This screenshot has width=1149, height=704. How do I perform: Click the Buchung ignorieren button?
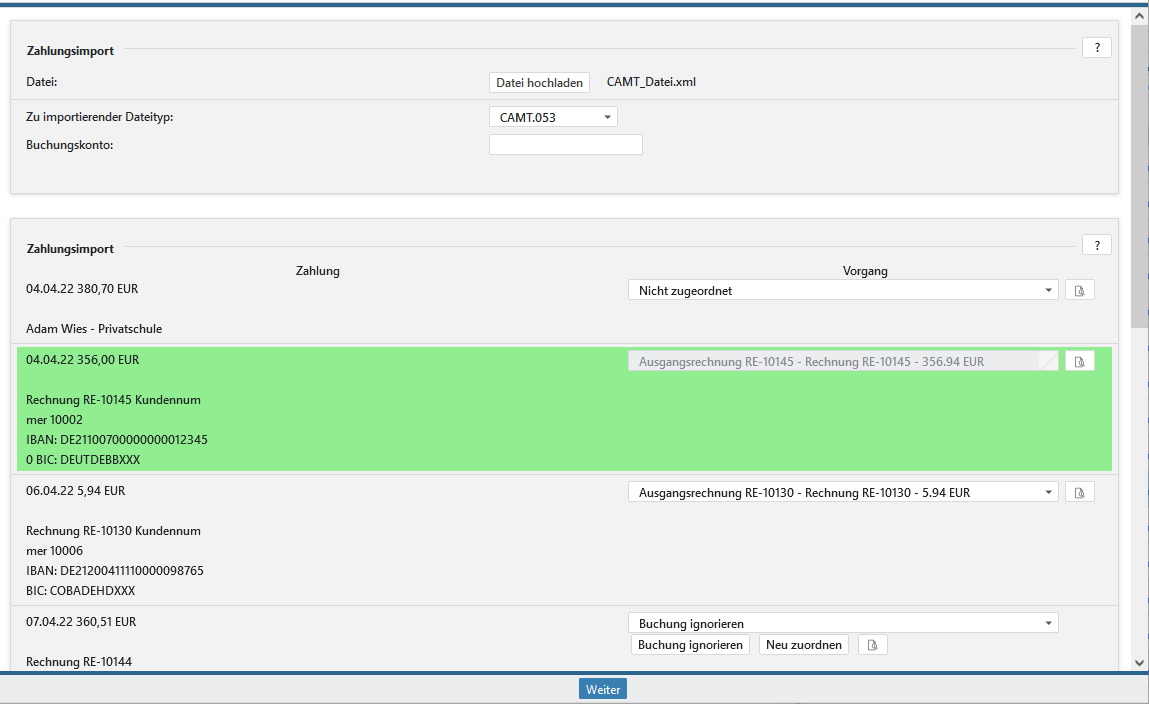pos(690,645)
